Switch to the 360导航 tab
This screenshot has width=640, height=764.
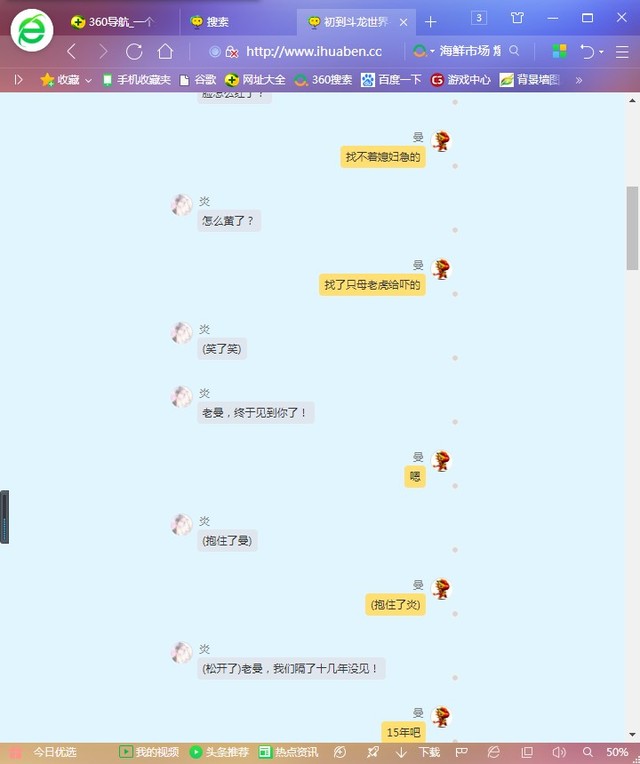pos(113,21)
